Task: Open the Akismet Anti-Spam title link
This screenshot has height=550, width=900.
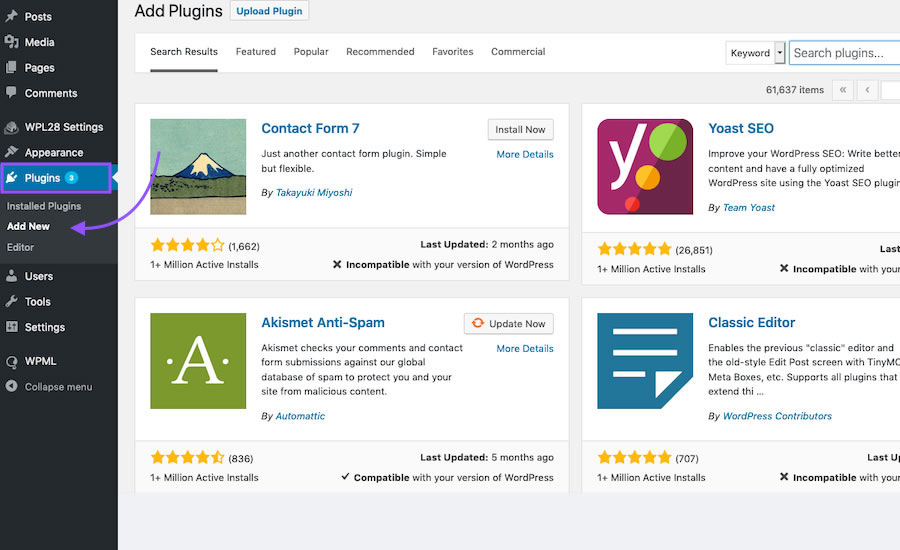Action: [x=323, y=323]
